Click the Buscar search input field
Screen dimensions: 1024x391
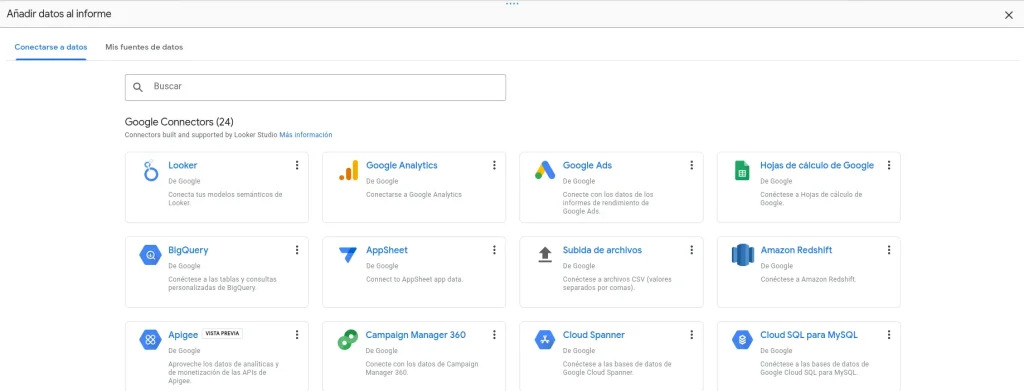315,87
